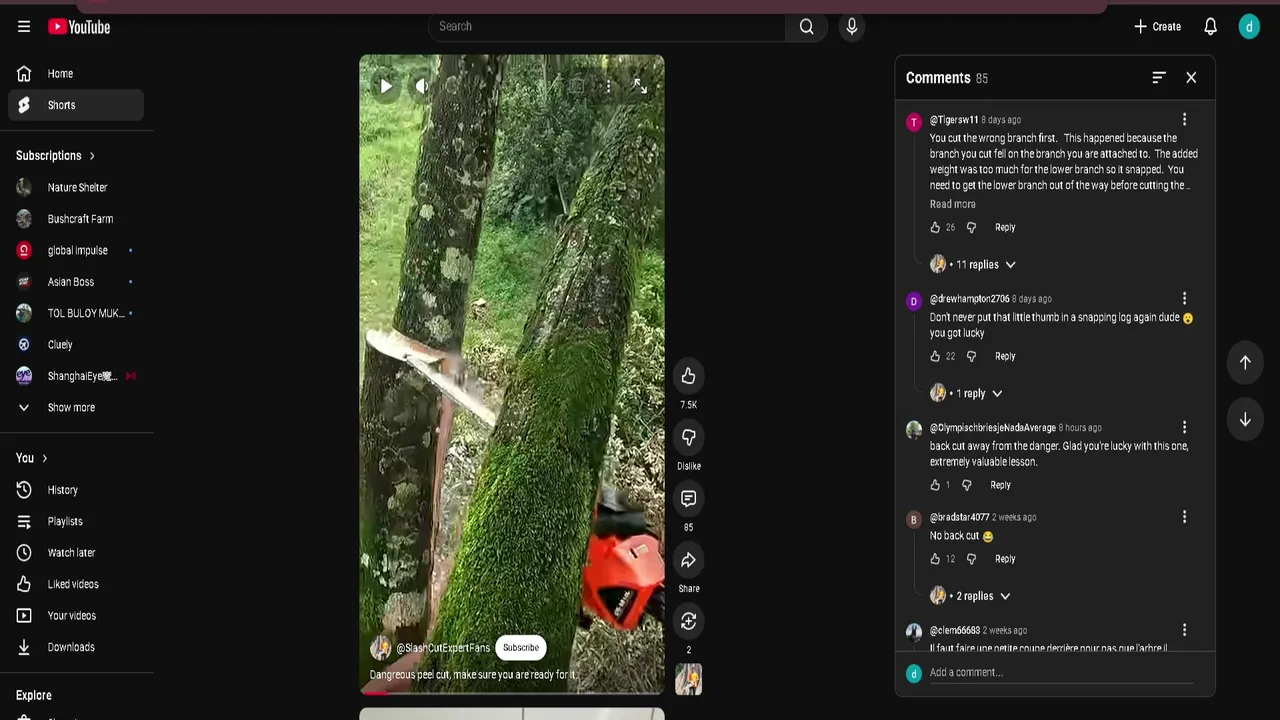The width and height of the screenshot is (1280, 720).
Task: Like the @bradstar4077 comment
Action: point(935,560)
